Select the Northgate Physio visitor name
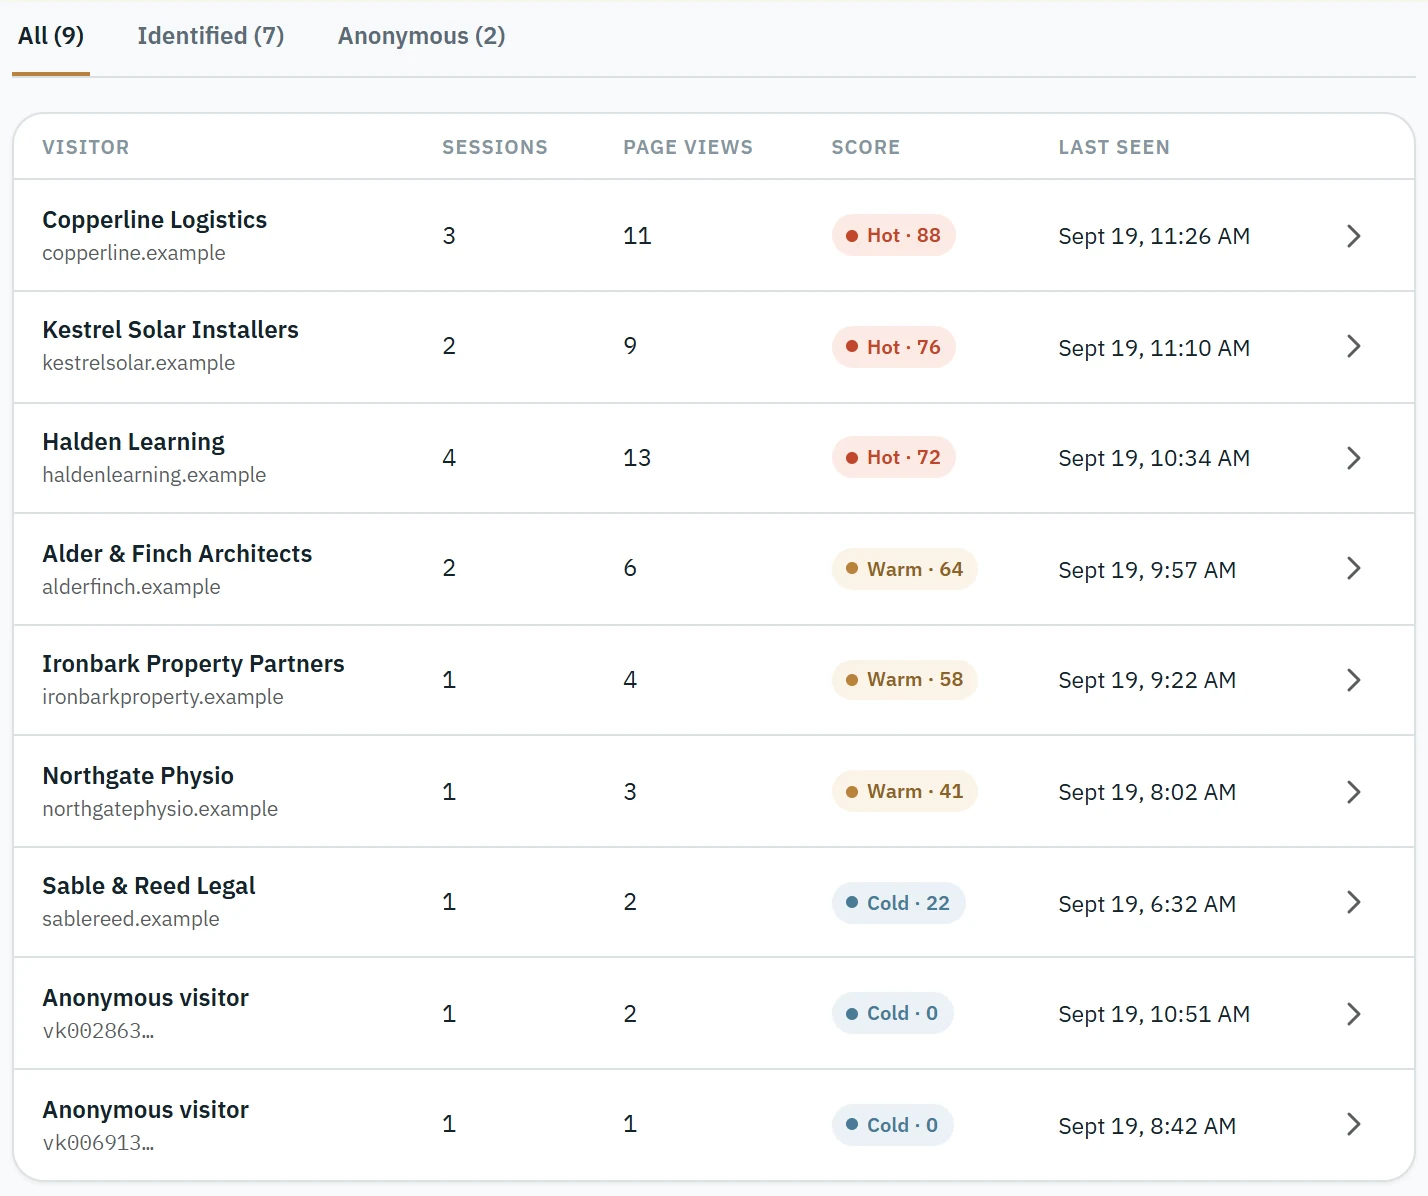 [x=138, y=776]
